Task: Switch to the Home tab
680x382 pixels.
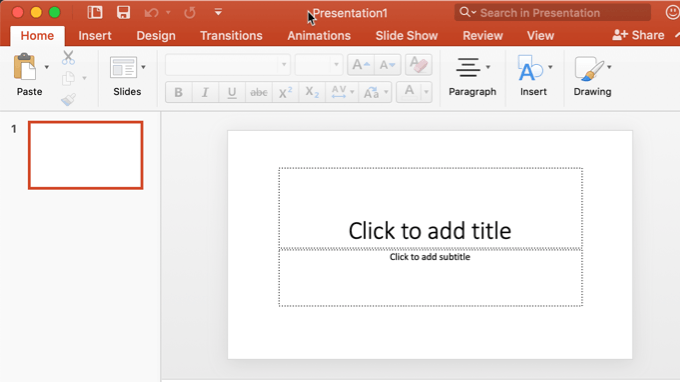Action: point(37,36)
